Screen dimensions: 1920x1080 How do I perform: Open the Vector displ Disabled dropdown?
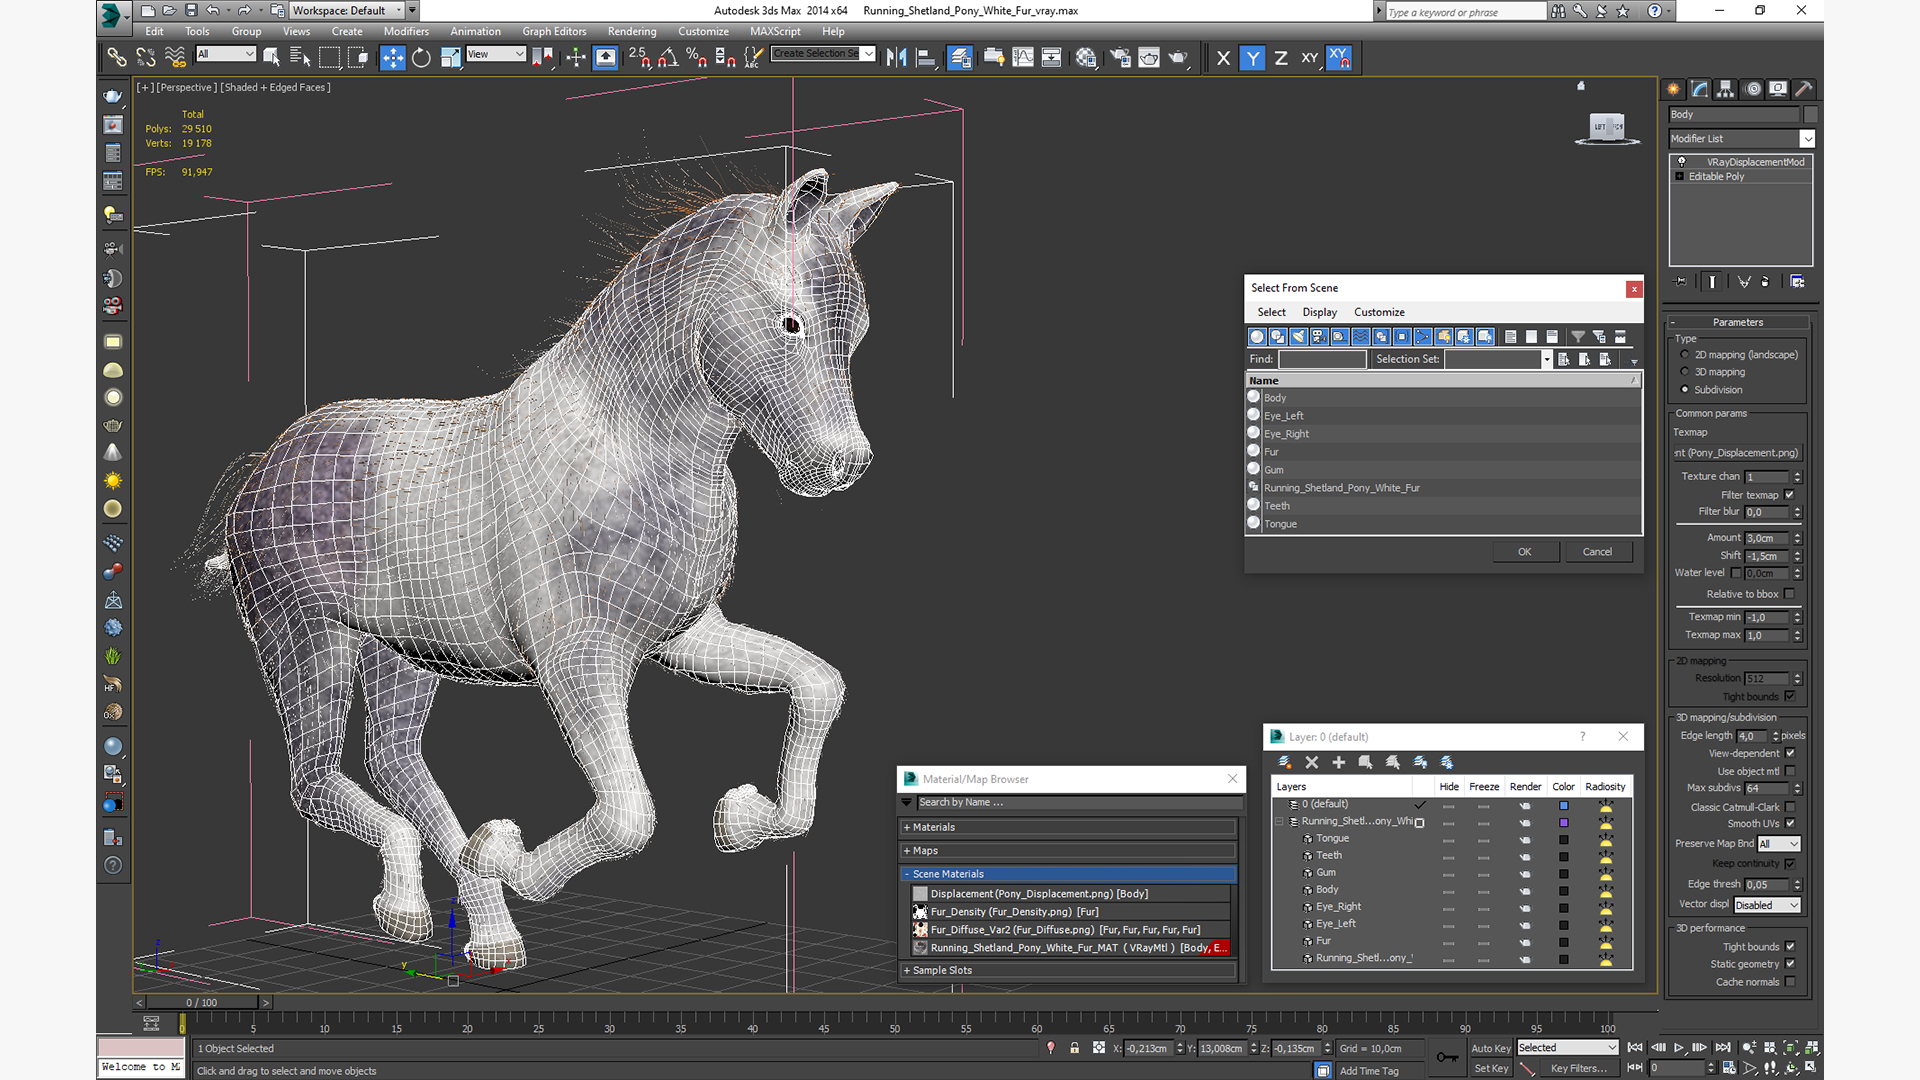1766,905
